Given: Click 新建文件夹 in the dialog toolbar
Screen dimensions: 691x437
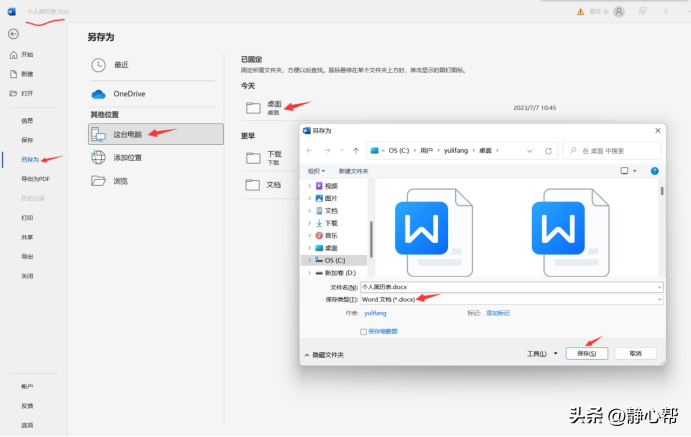Looking at the screenshot, I should point(353,171).
